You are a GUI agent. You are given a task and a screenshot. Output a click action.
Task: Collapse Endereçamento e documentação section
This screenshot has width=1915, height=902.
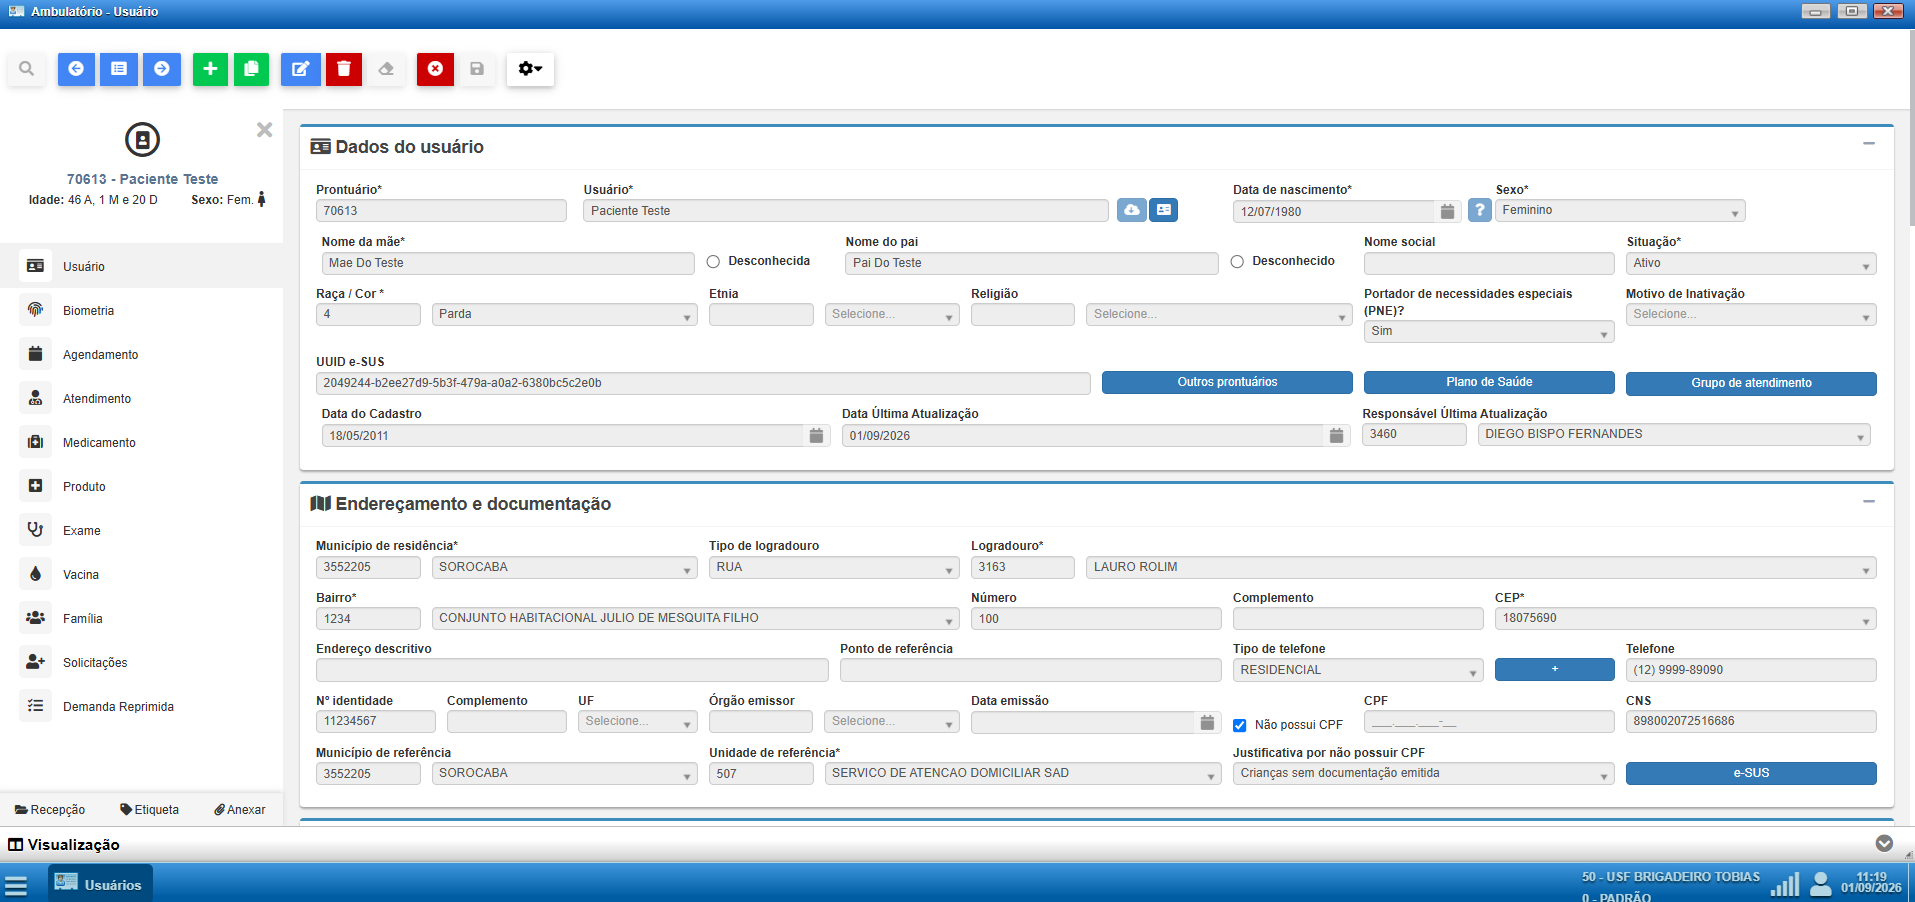tap(1868, 501)
